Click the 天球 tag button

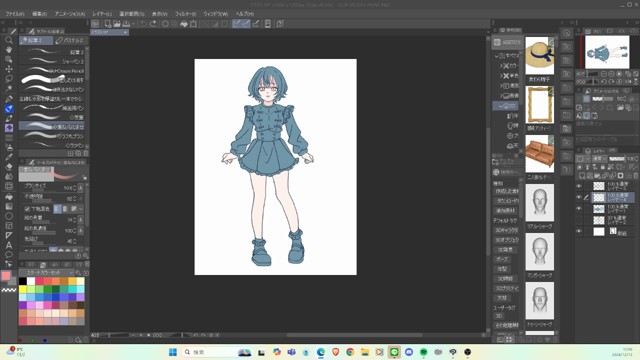coord(502,298)
